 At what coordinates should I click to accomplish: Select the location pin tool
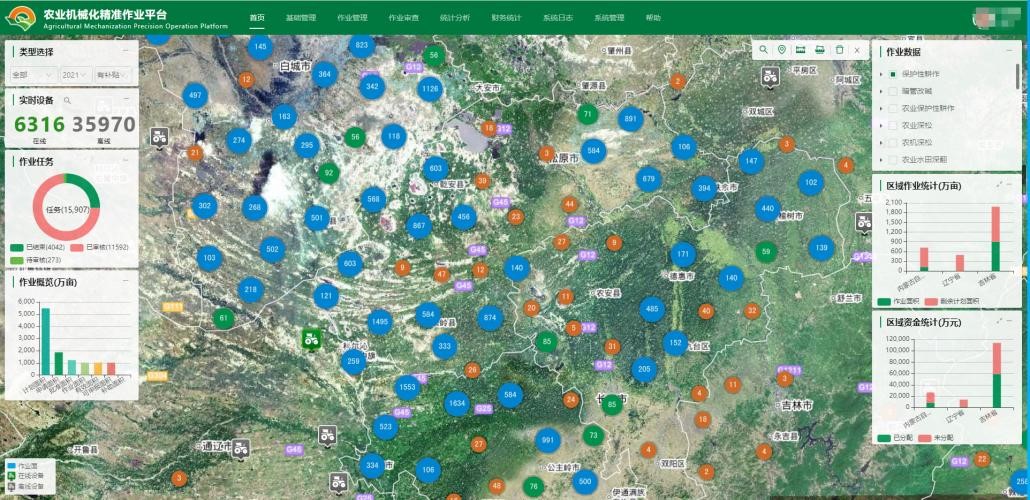782,50
